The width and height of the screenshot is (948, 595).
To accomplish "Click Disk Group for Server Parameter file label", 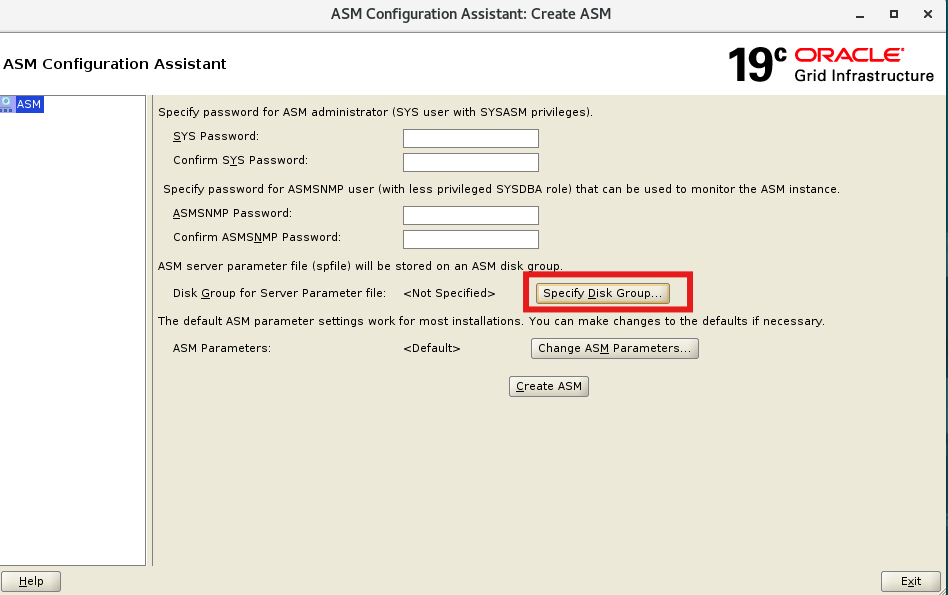I will click(279, 293).
